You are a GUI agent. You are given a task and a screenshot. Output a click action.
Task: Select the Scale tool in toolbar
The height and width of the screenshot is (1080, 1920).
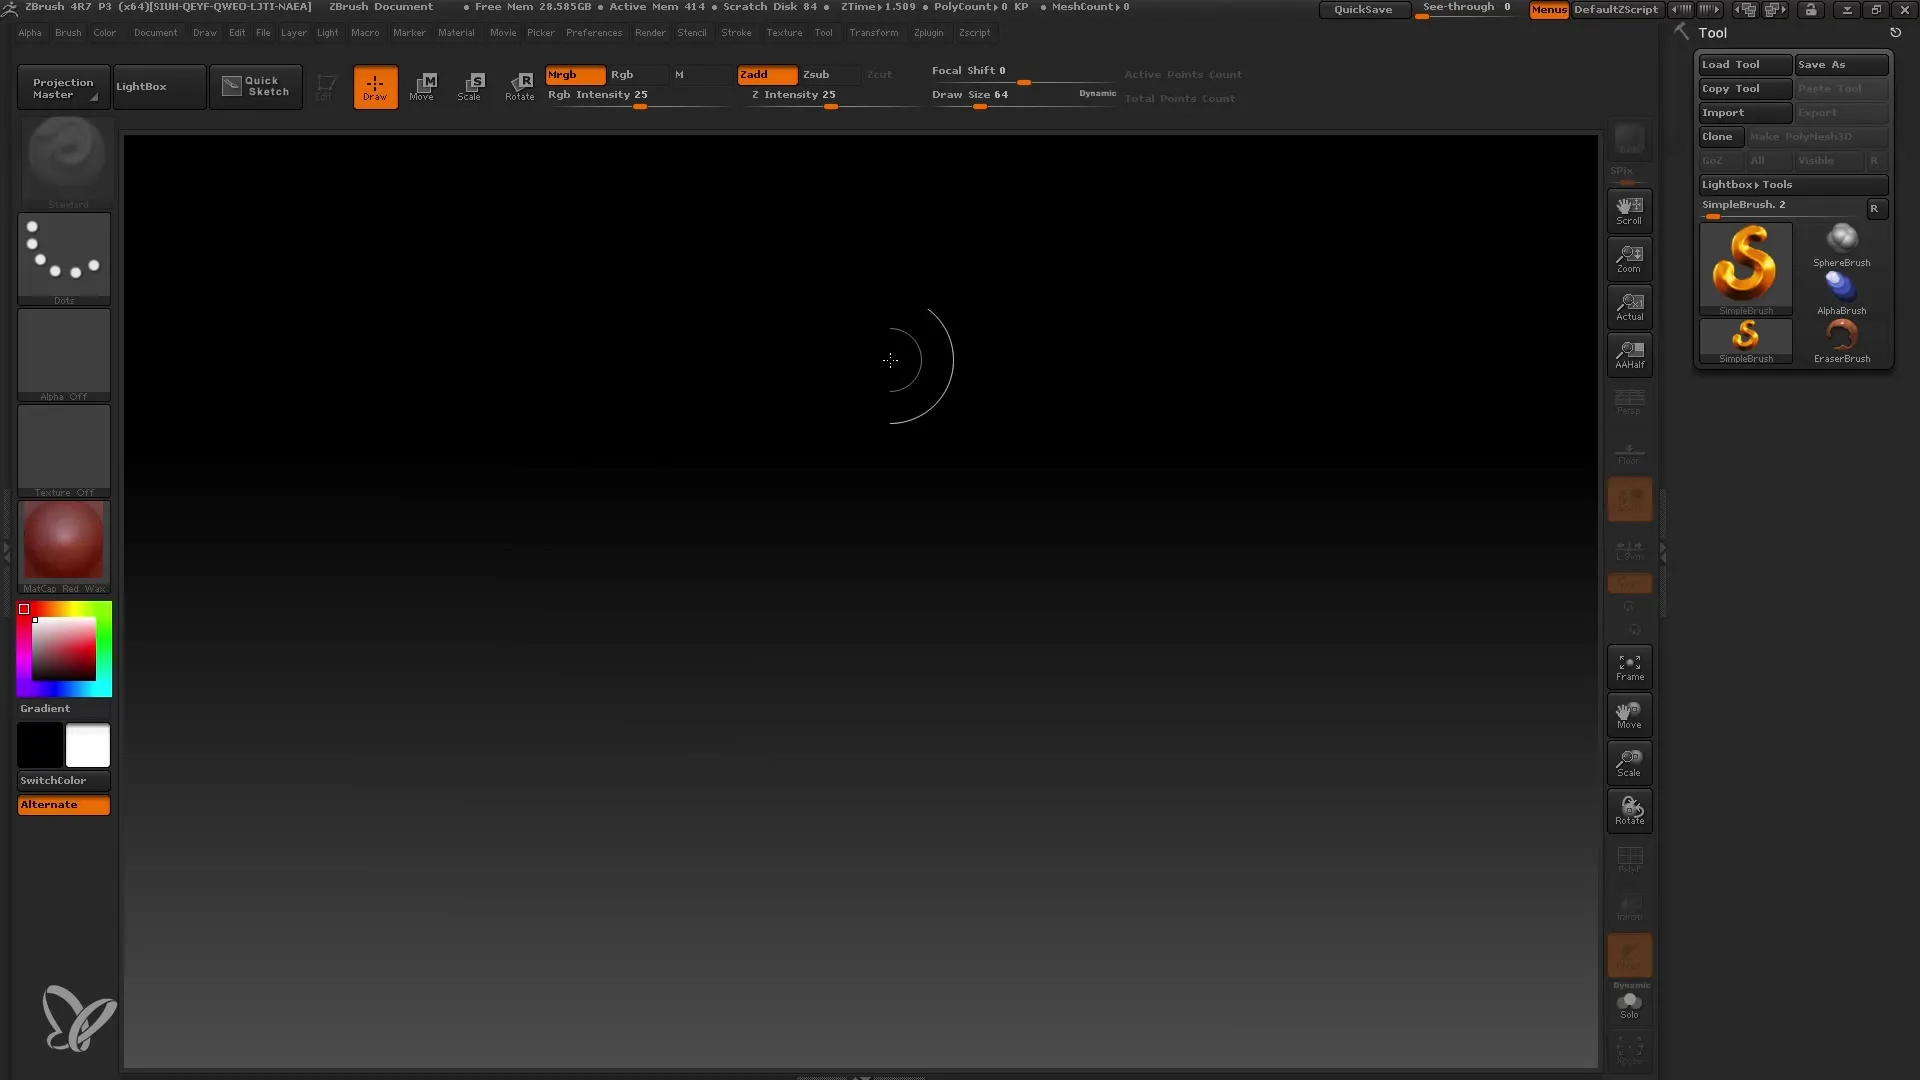[x=471, y=86]
